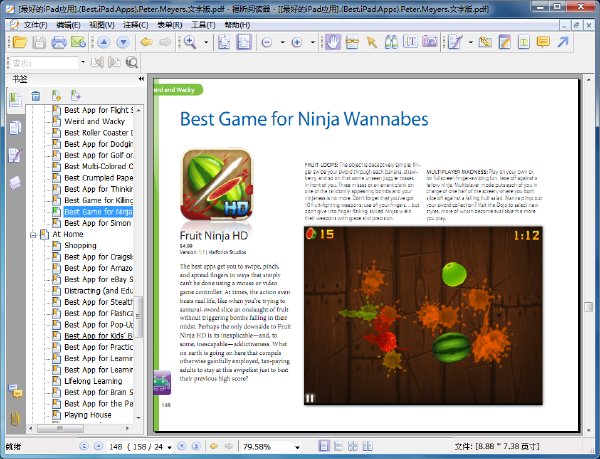
Task: Delete bookmark using trash icon
Action: point(36,96)
